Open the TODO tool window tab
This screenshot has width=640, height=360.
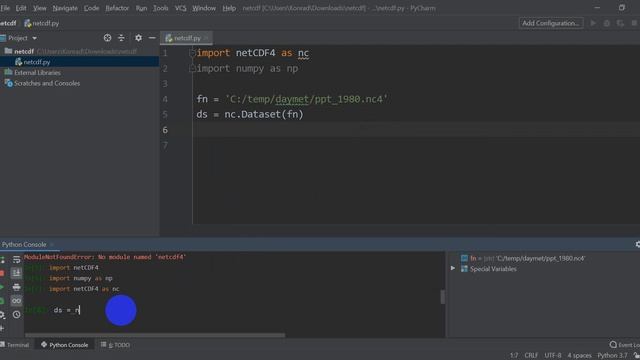pyautogui.click(x=116, y=345)
